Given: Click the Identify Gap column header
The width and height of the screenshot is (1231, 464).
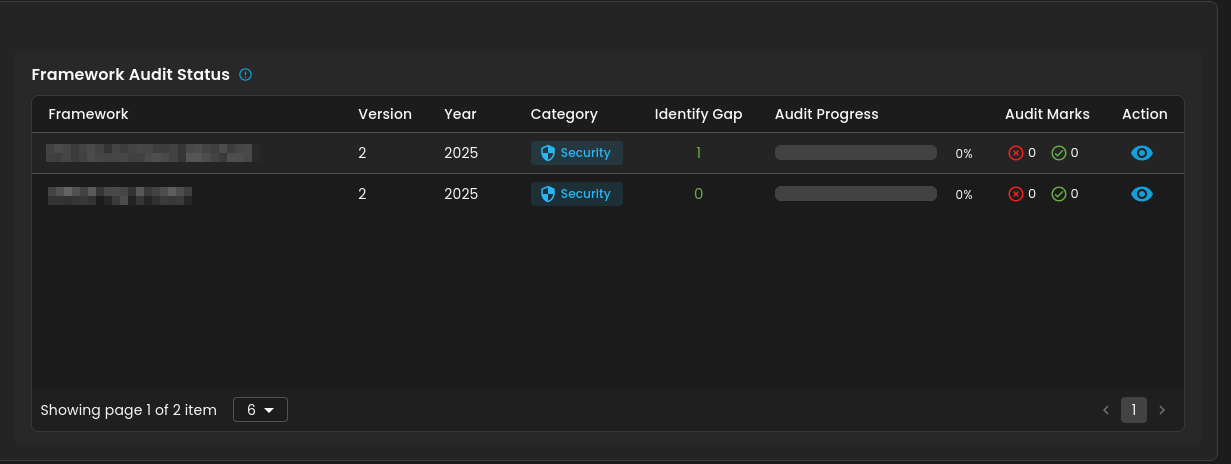Looking at the screenshot, I should coord(698,114).
